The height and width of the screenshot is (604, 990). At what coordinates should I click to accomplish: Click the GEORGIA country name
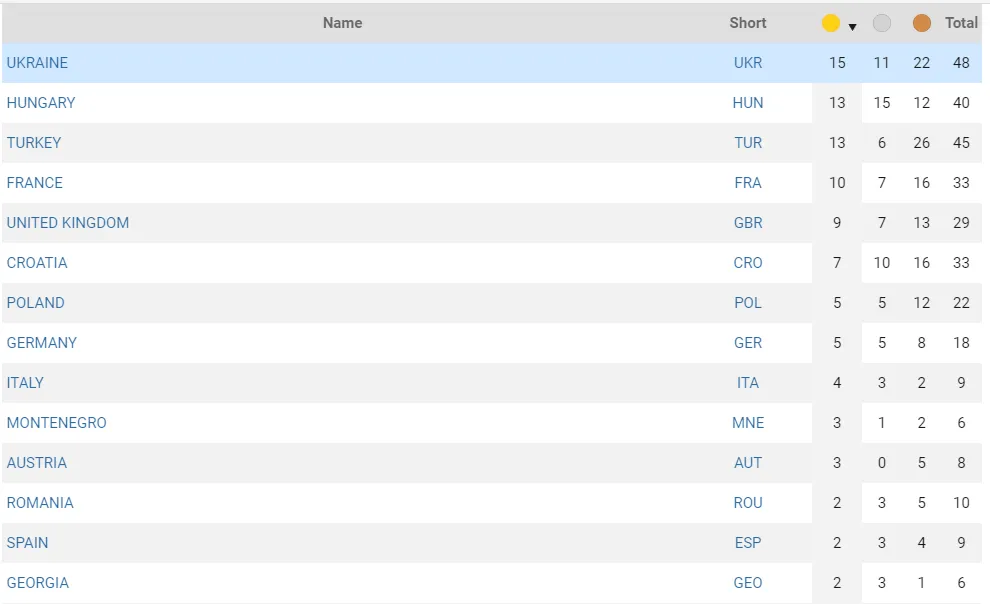(38, 583)
